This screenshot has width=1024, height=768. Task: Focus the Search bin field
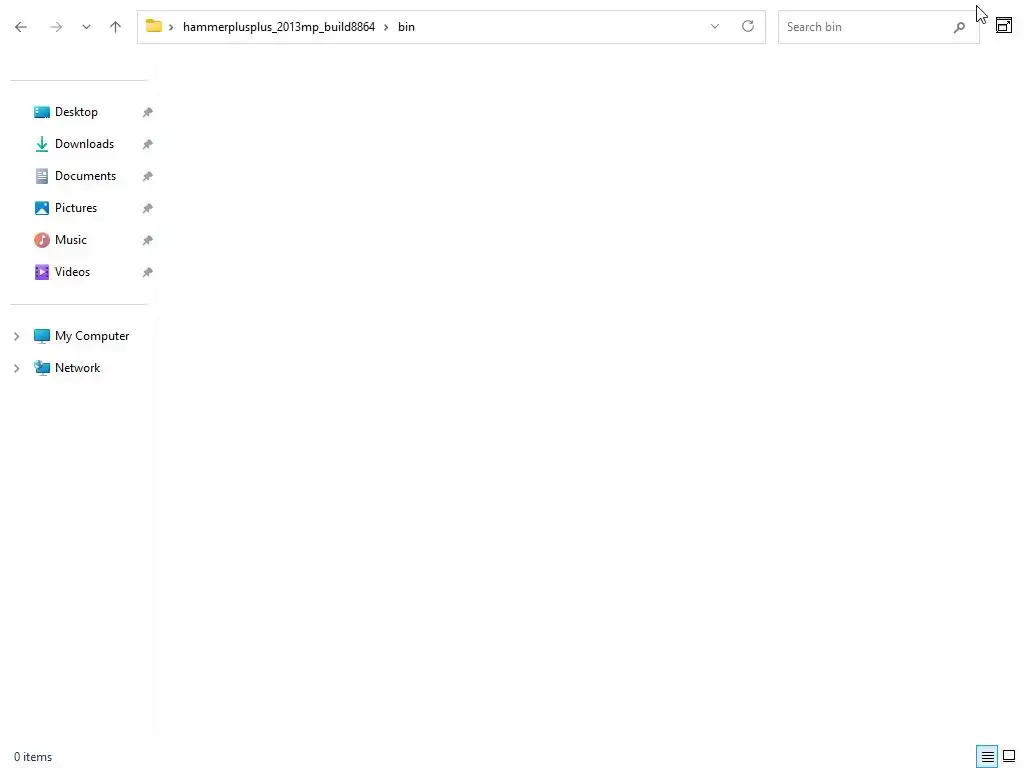click(x=878, y=27)
